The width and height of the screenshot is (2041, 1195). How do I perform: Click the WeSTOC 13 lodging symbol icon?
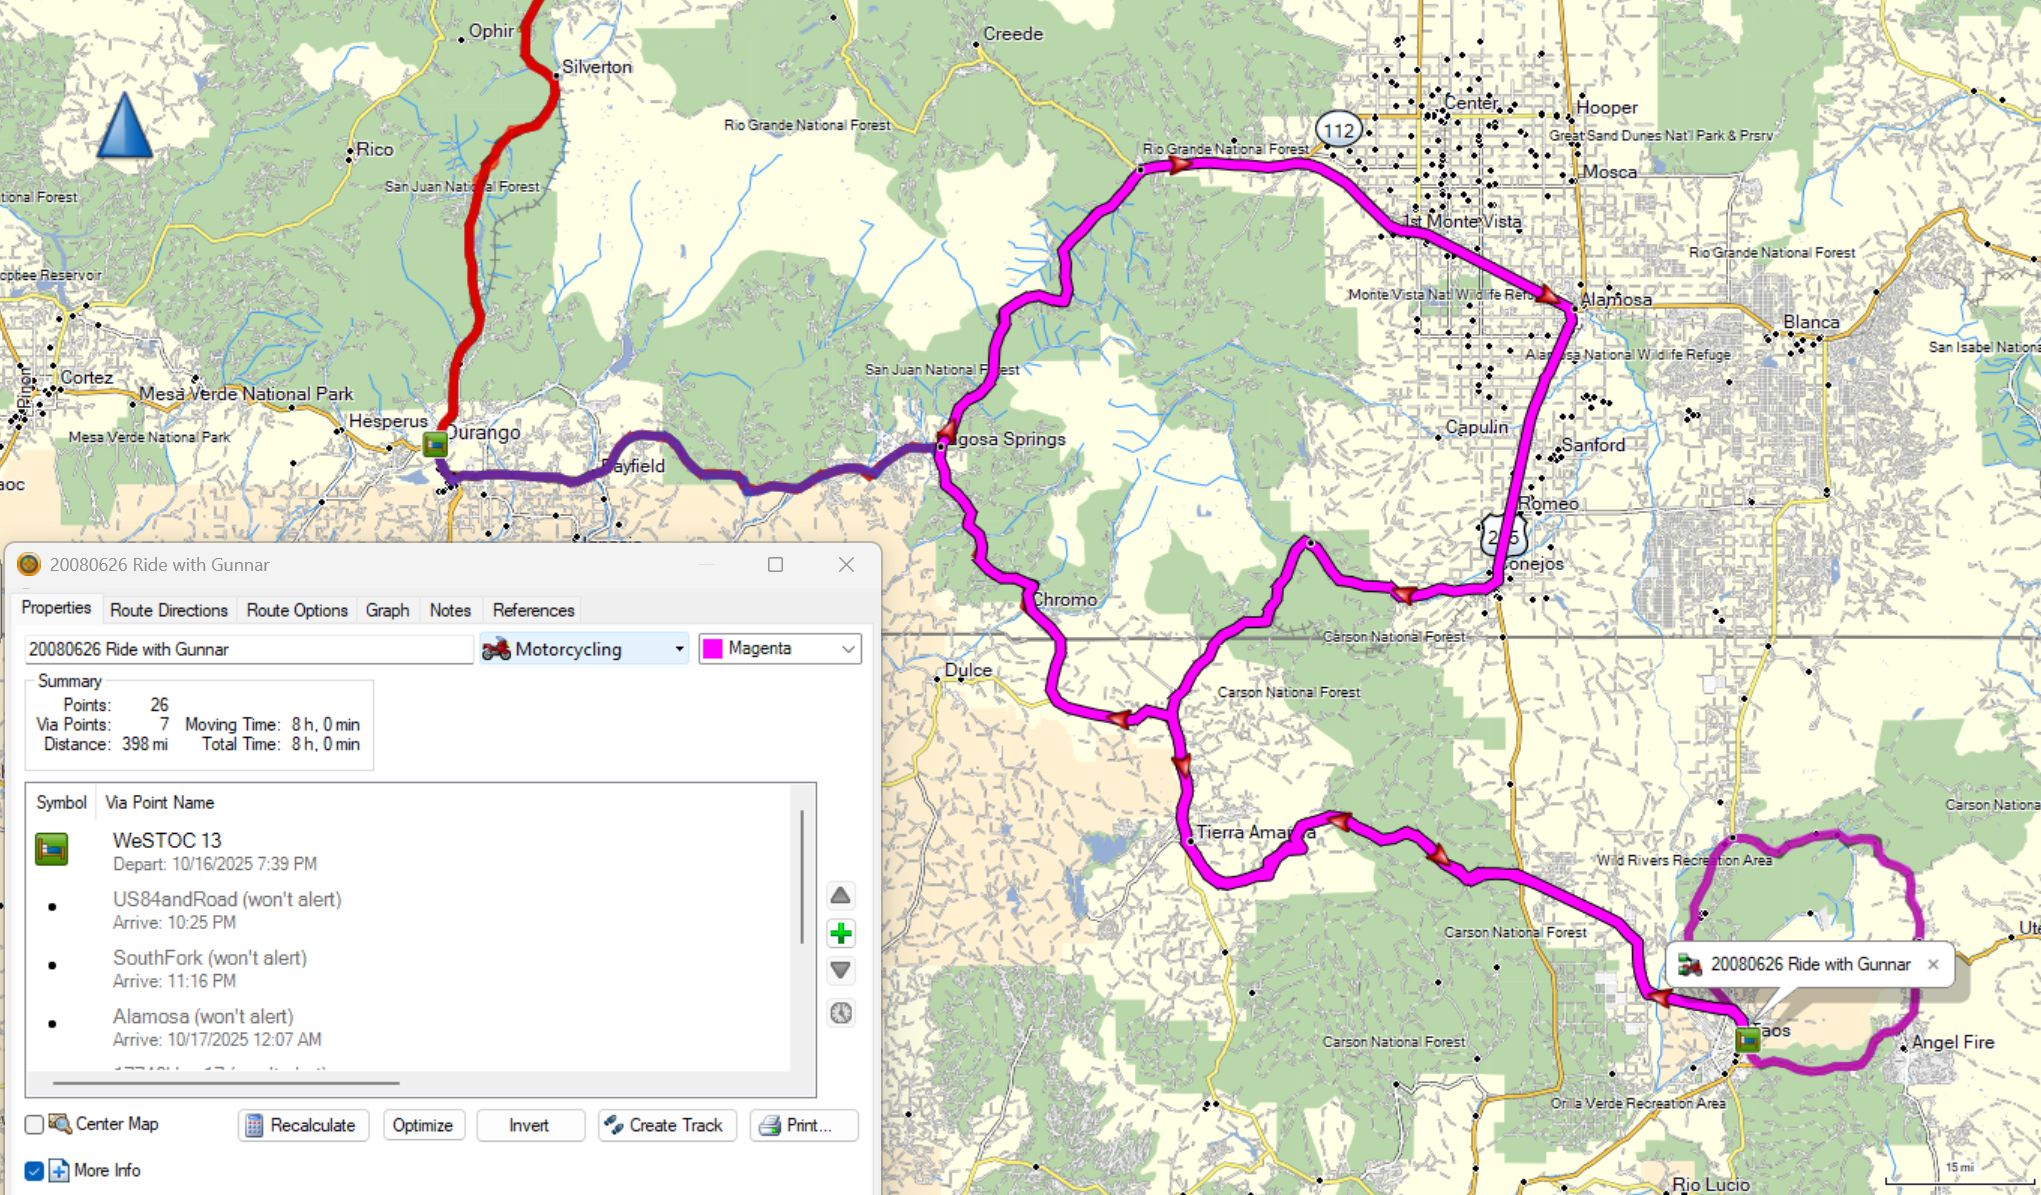52,849
